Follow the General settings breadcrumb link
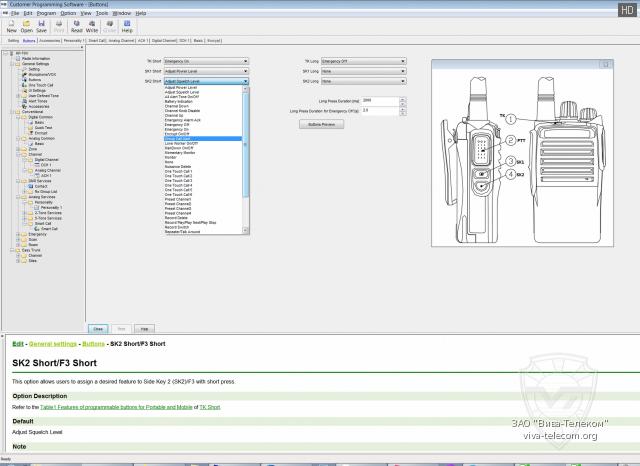Image resolution: width=640 pixels, height=466 pixels. click(51, 343)
